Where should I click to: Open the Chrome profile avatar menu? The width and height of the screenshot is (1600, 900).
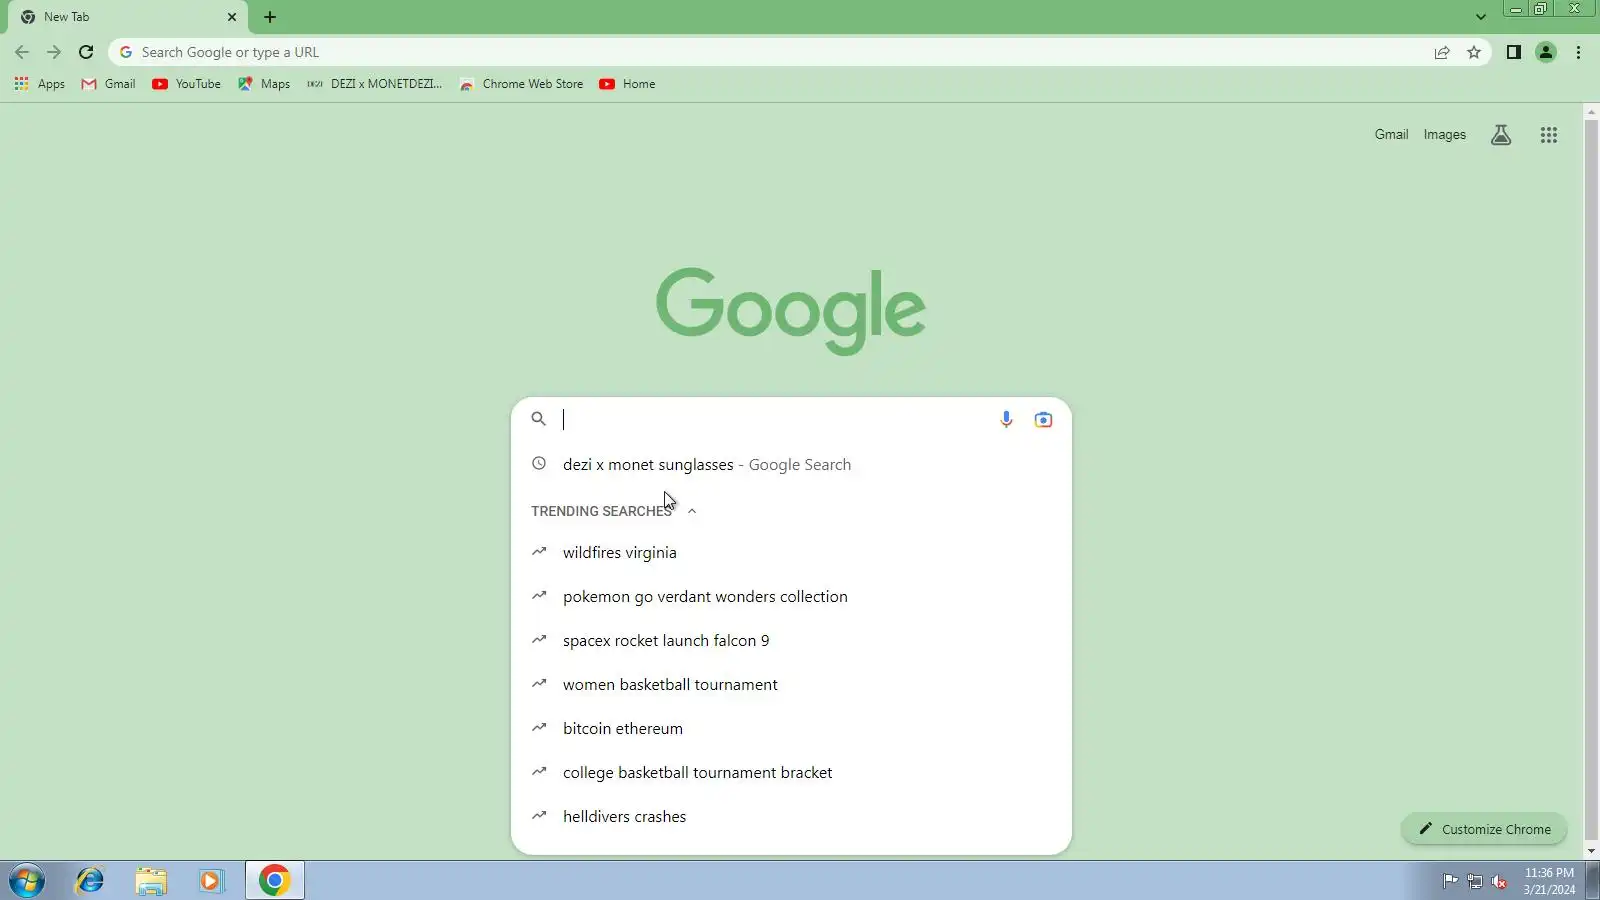point(1546,52)
